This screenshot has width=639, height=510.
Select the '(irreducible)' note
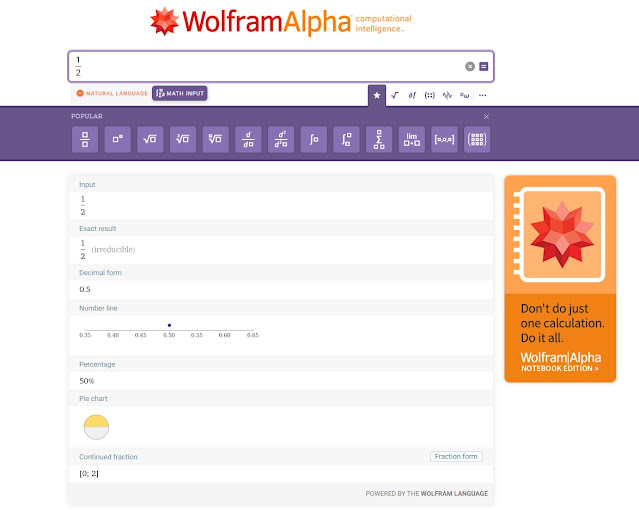click(x=113, y=249)
